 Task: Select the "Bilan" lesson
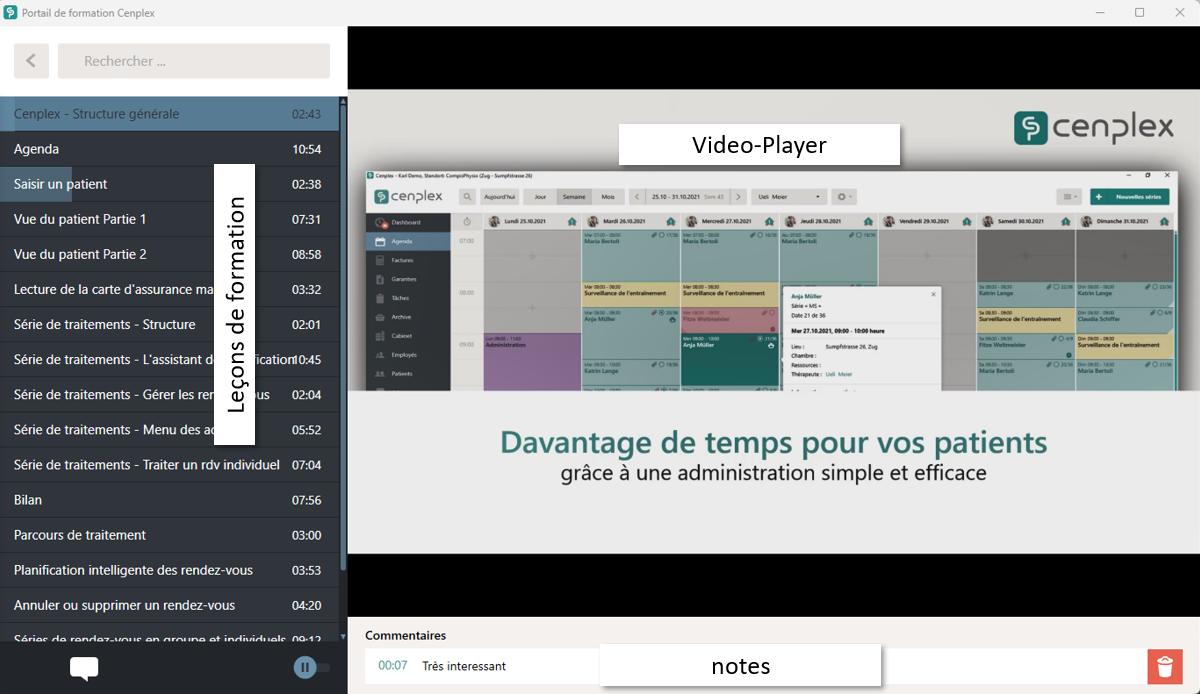click(168, 500)
